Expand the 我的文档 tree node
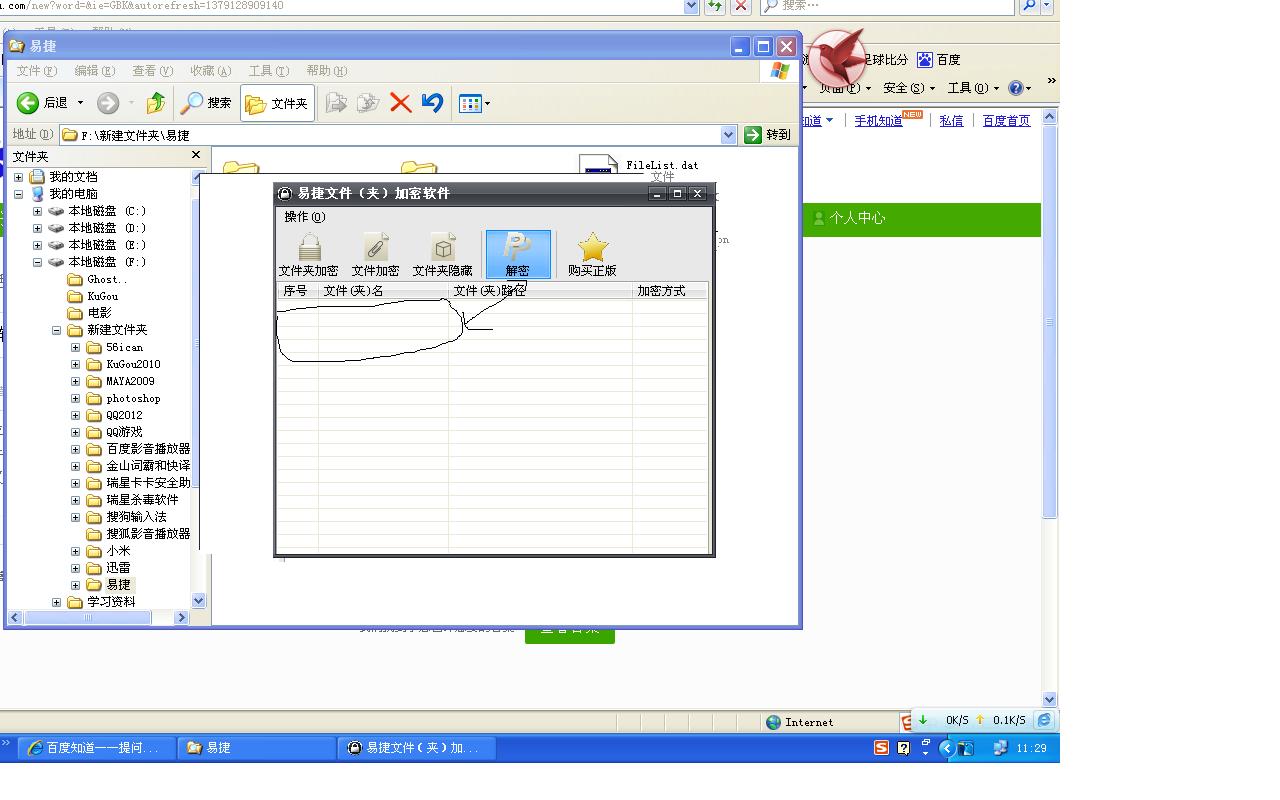The width and height of the screenshot is (1280, 800). pyautogui.click(x=18, y=177)
